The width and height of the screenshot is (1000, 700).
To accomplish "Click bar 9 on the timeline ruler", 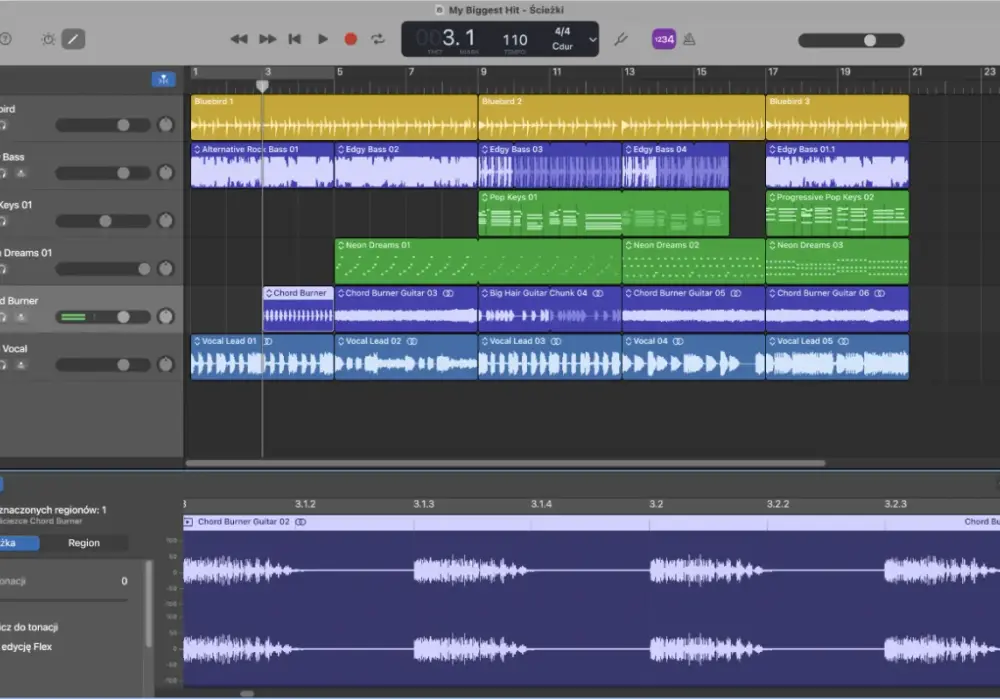I will tap(483, 72).
